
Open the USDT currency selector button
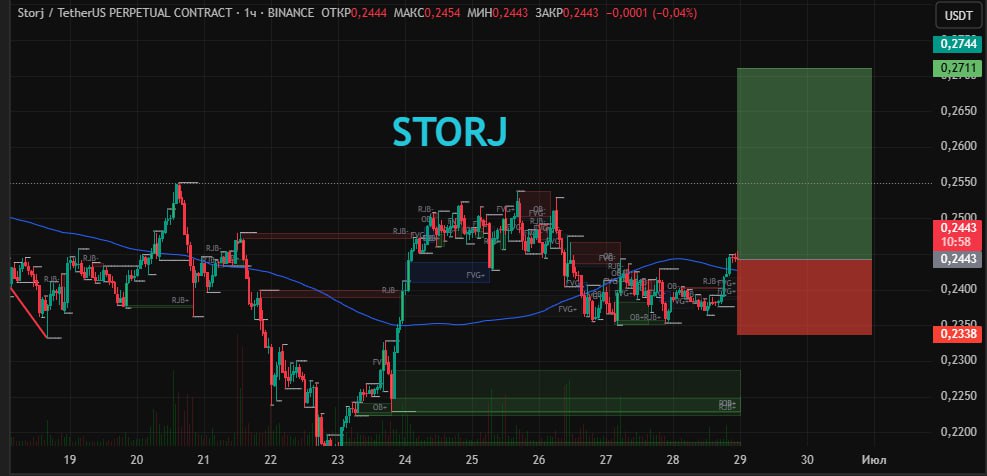pos(958,17)
